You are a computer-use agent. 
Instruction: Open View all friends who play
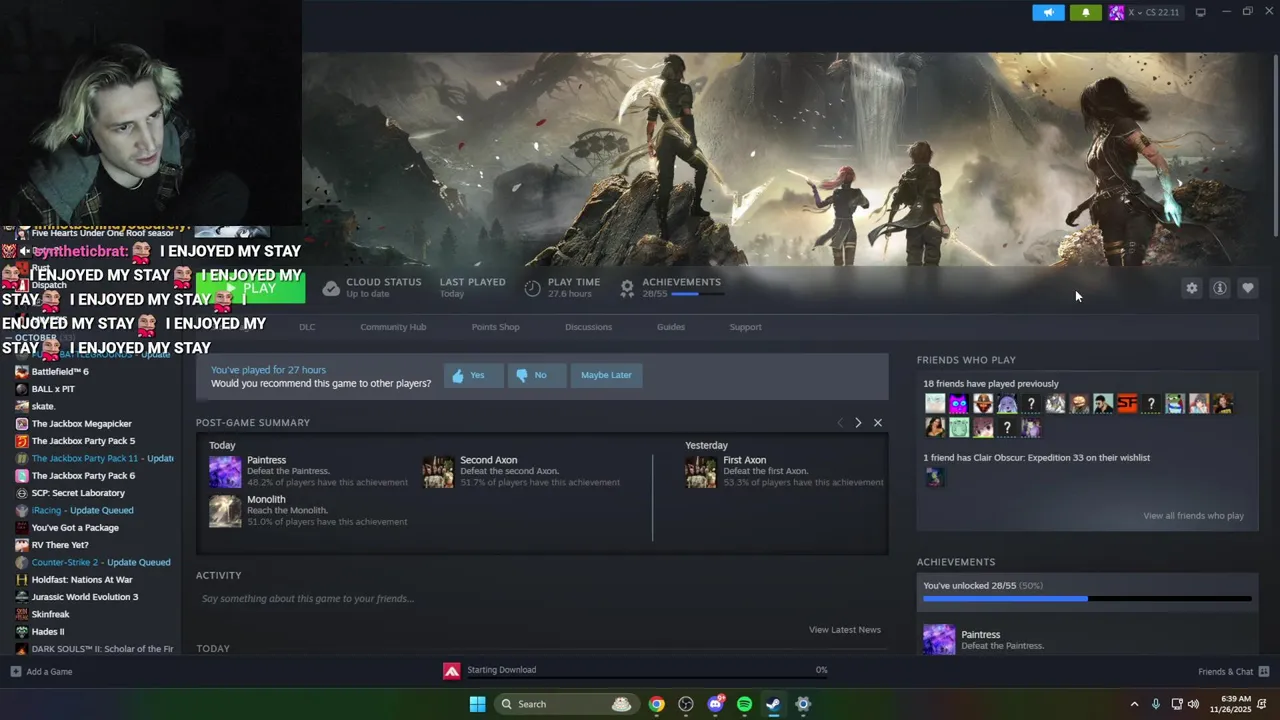pos(1193,516)
